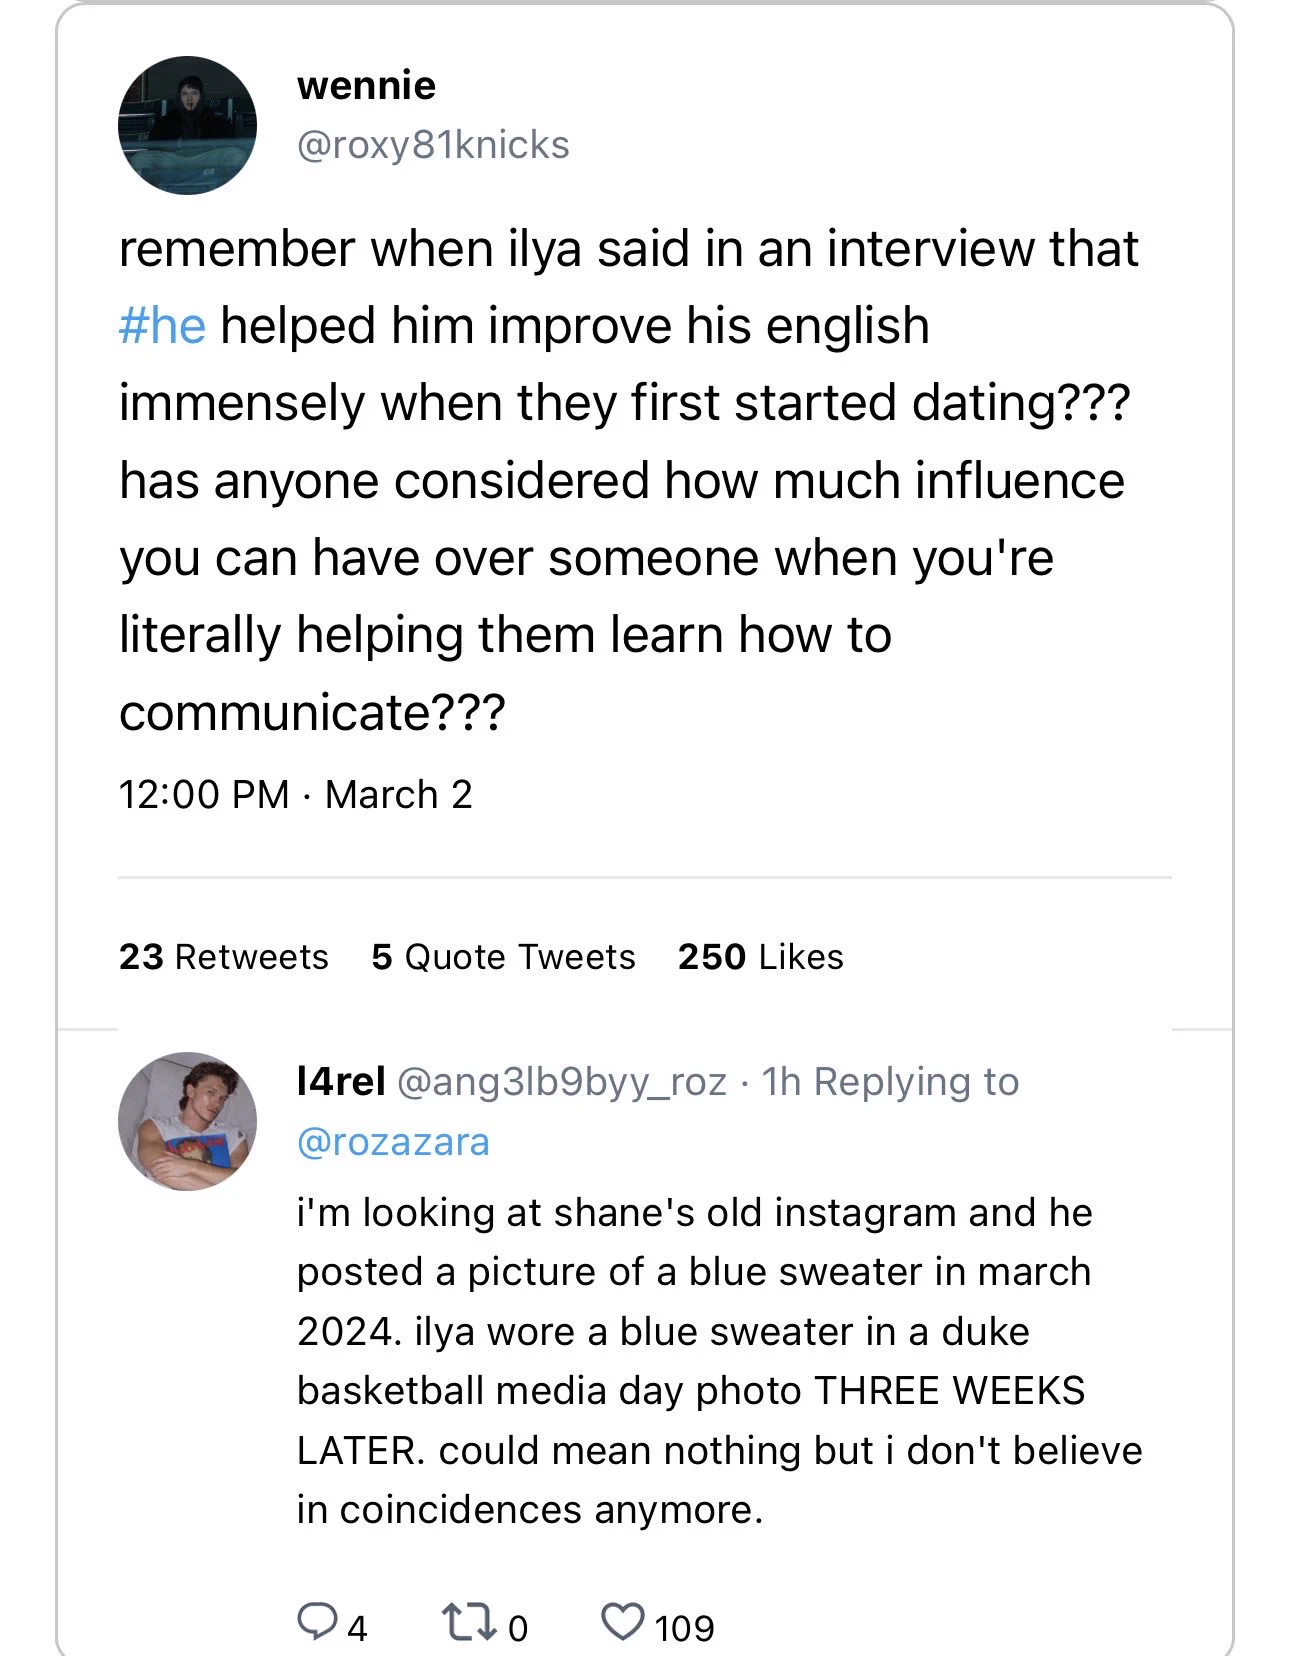Open the @rozazara mention link
The width and height of the screenshot is (1290, 1656).
tap(393, 1142)
